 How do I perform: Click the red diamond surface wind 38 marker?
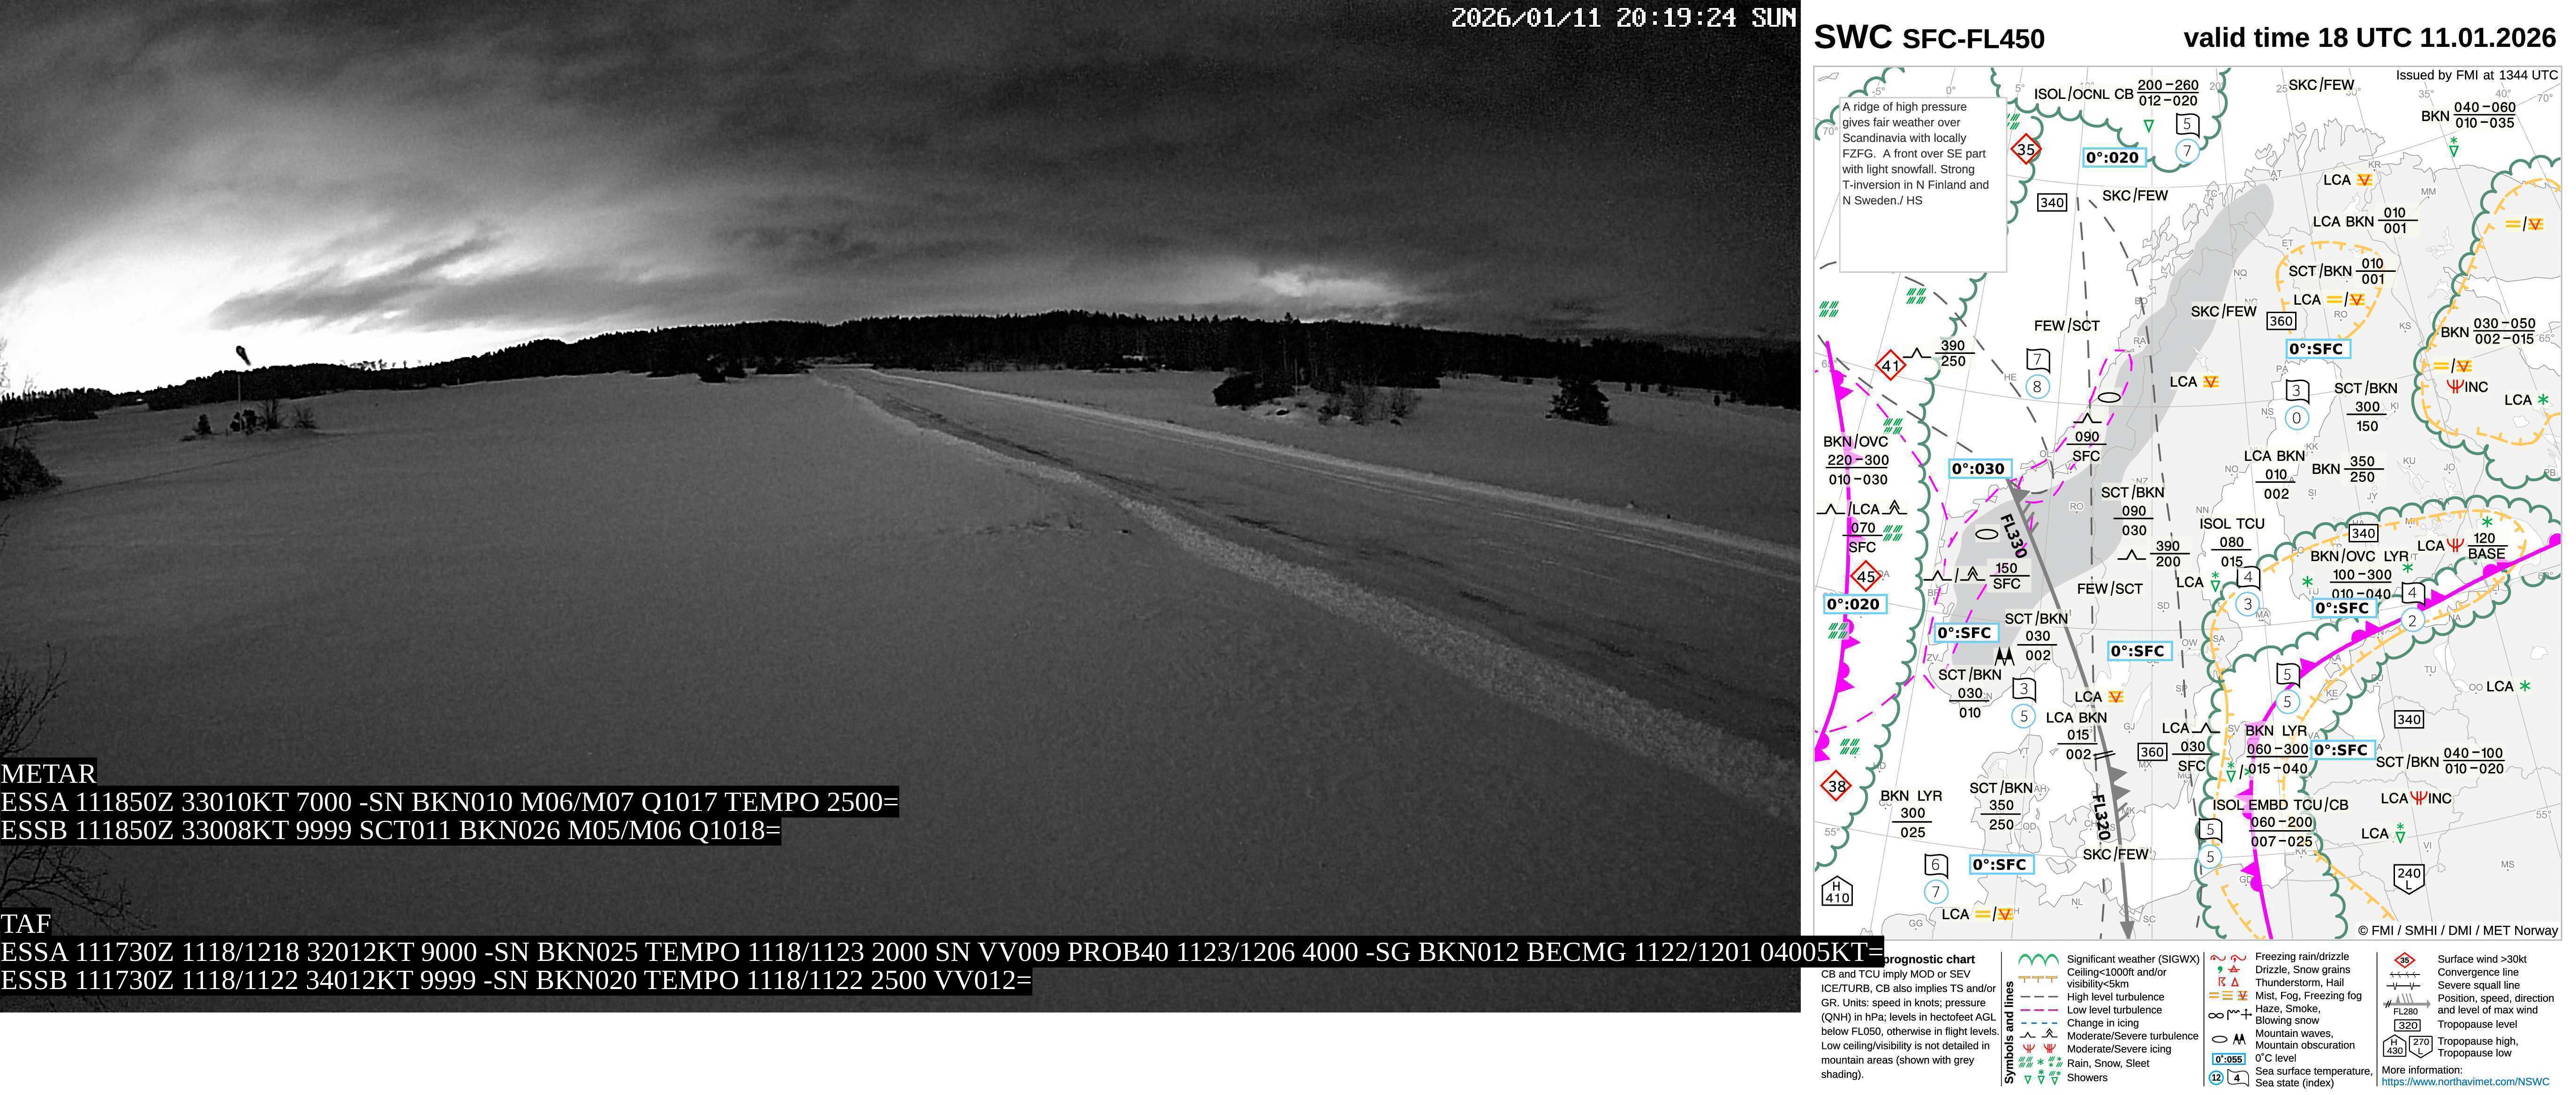(x=1836, y=786)
